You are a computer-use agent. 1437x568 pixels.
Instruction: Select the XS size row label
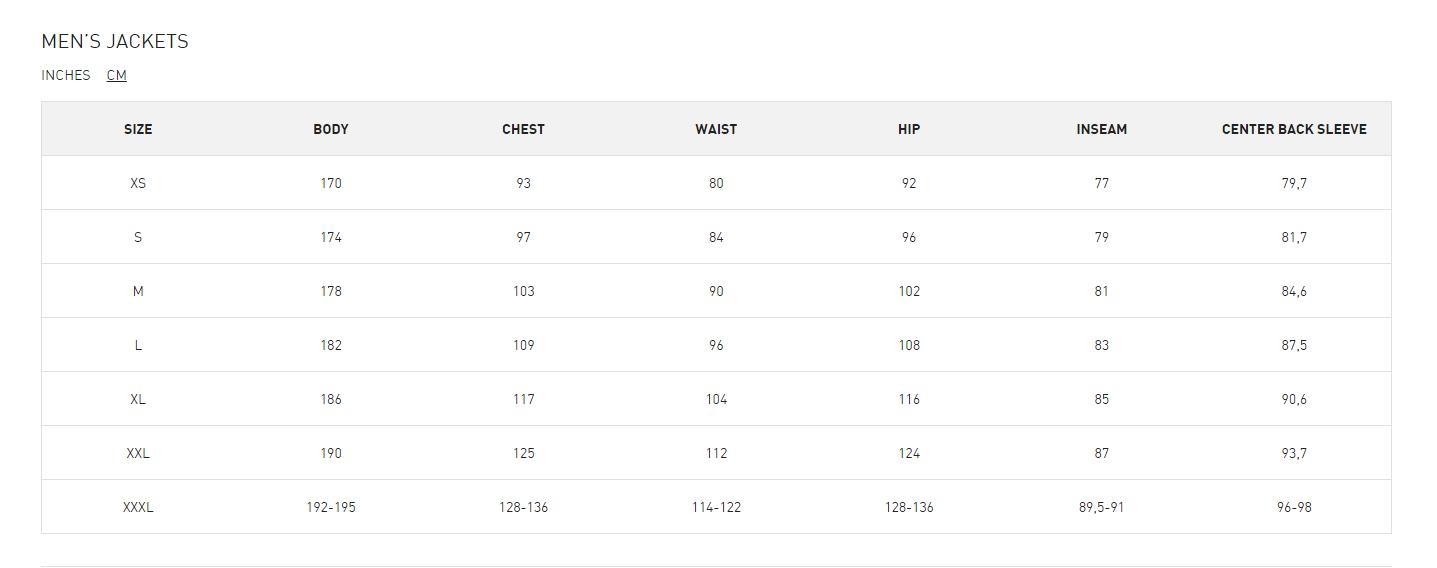point(138,183)
